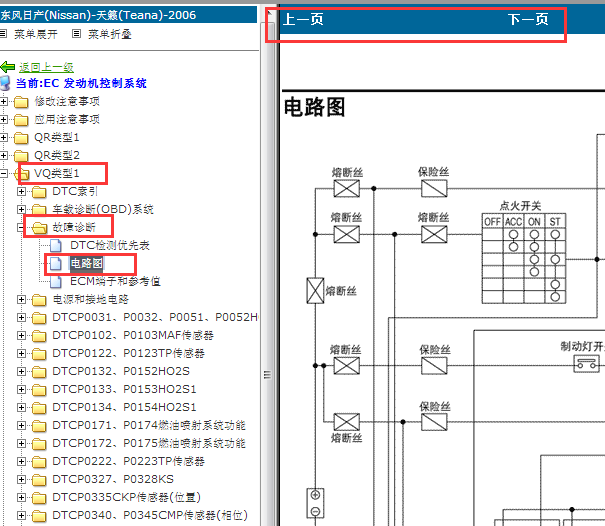Open the 返回上一级 link

point(46,67)
